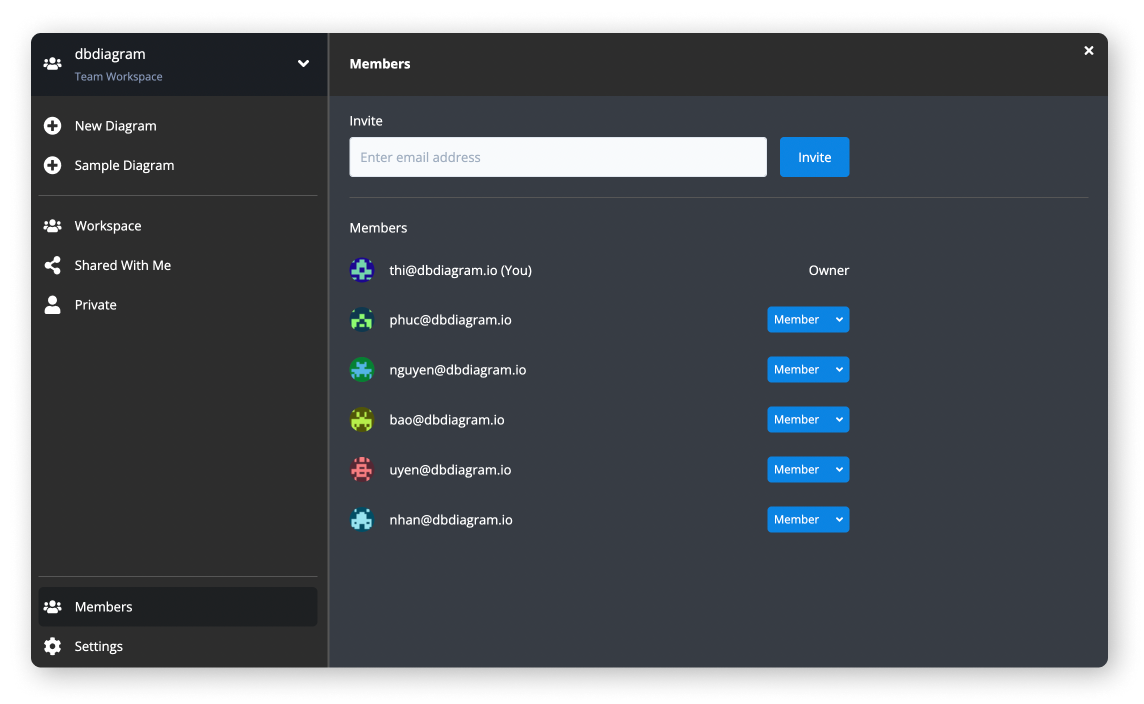
Task: Open Settings via the gear icon
Action: pos(52,646)
